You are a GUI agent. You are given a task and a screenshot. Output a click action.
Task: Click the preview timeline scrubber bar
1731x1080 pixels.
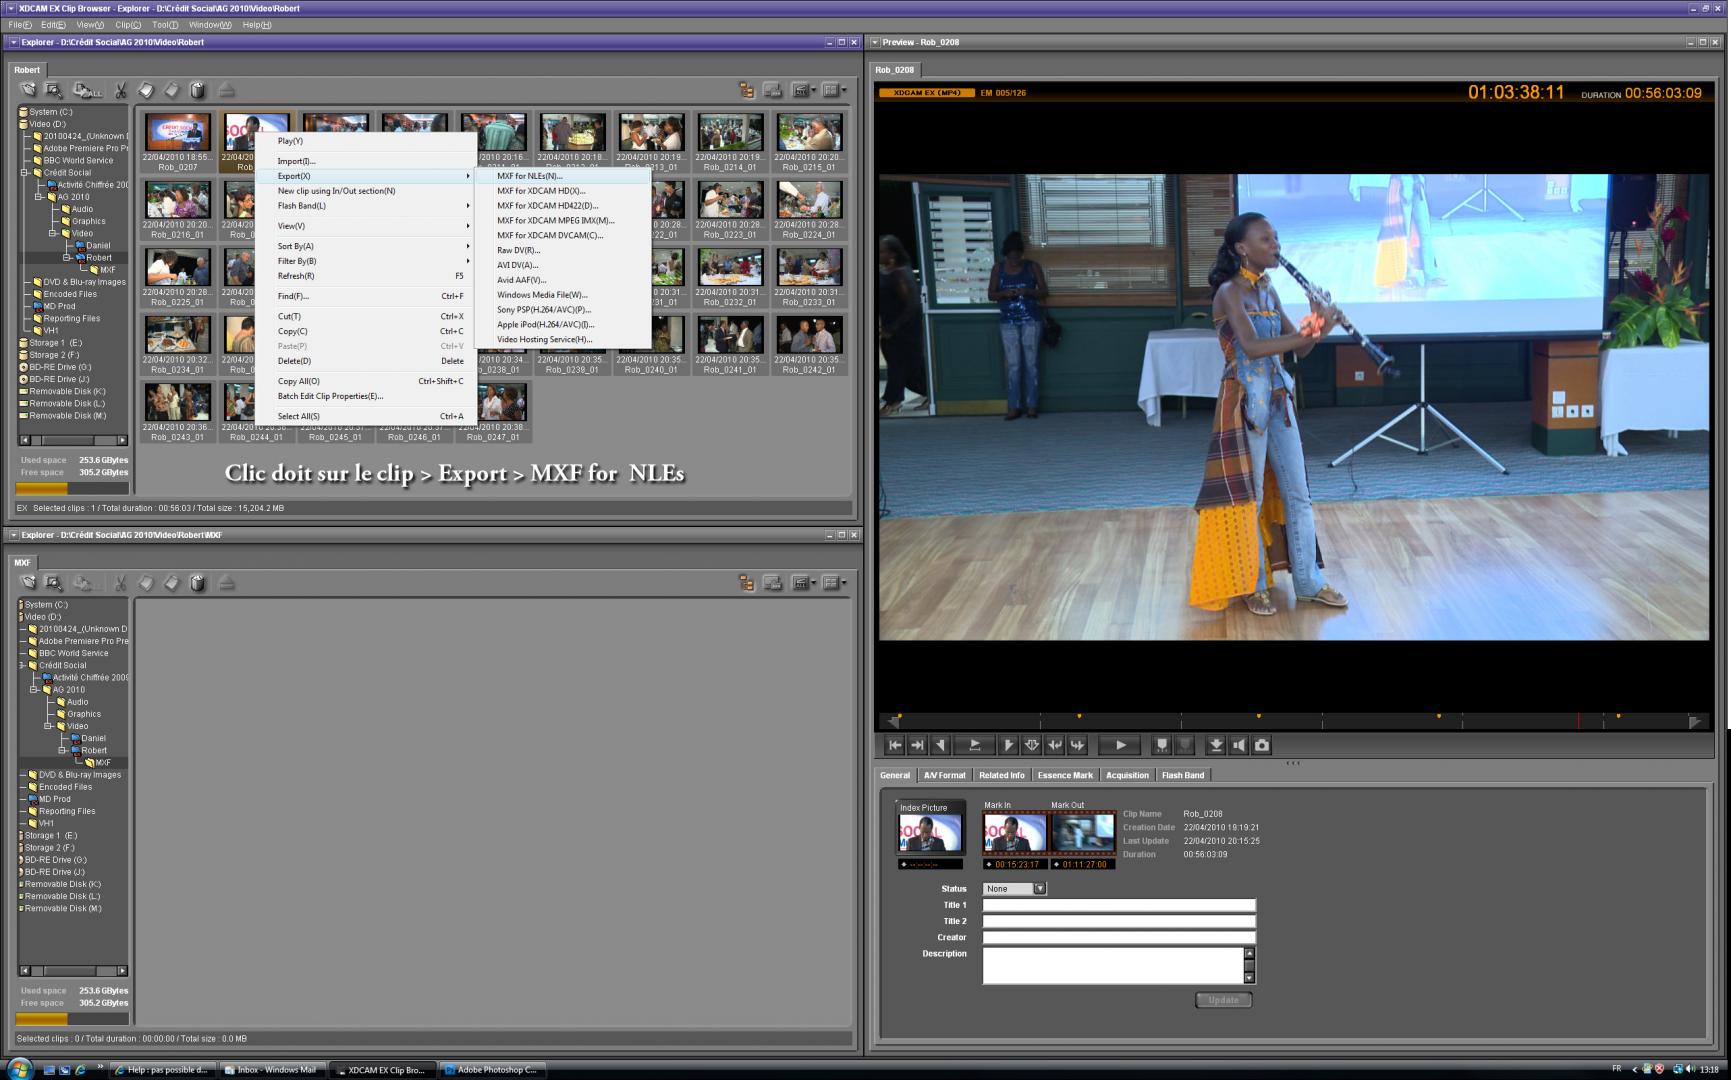tap(1294, 721)
